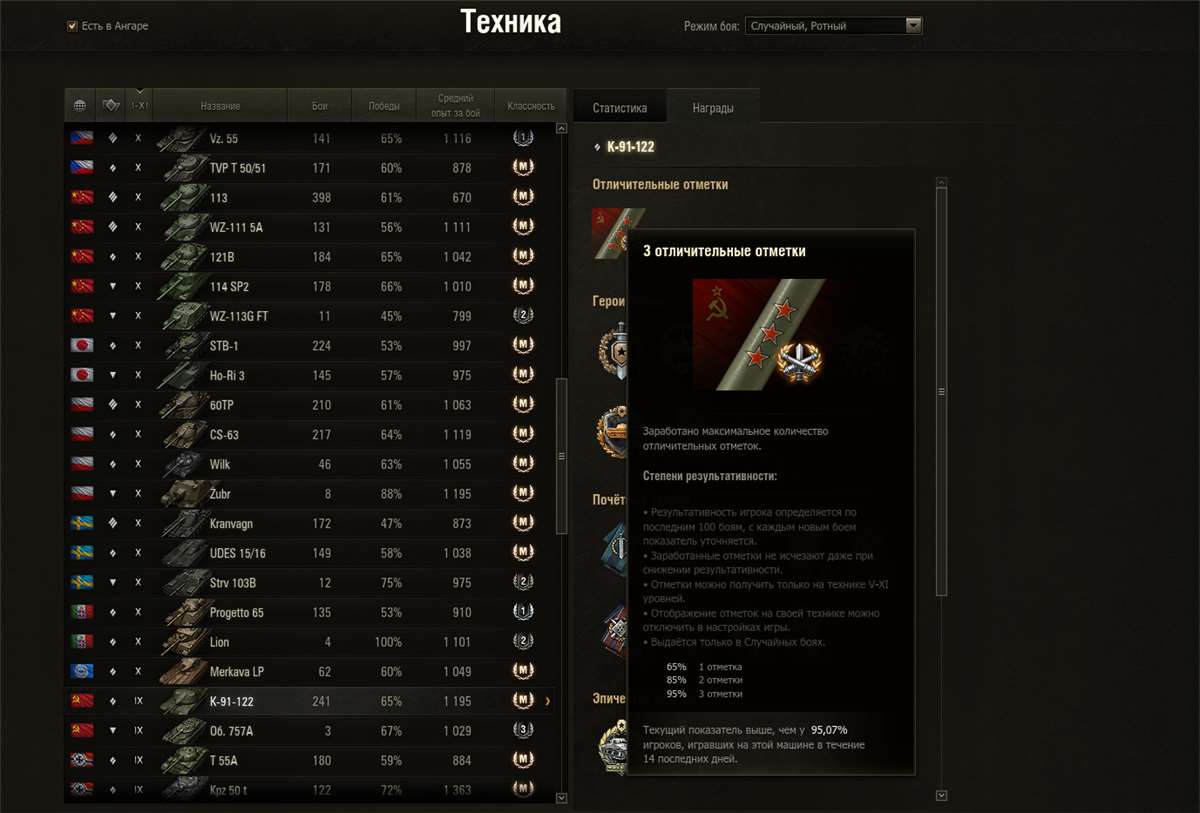The height and width of the screenshot is (813, 1200).
Task: Switch to the Статистика tab
Action: tap(619, 108)
